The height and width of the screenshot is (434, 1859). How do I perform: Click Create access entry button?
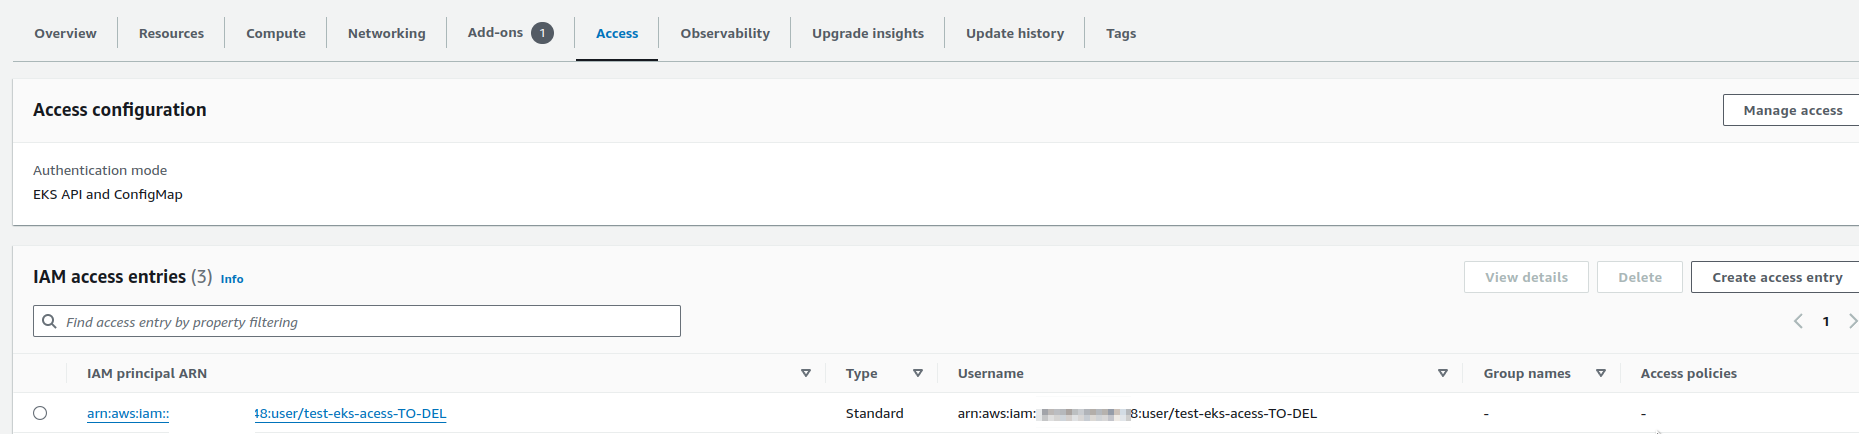point(1776,277)
